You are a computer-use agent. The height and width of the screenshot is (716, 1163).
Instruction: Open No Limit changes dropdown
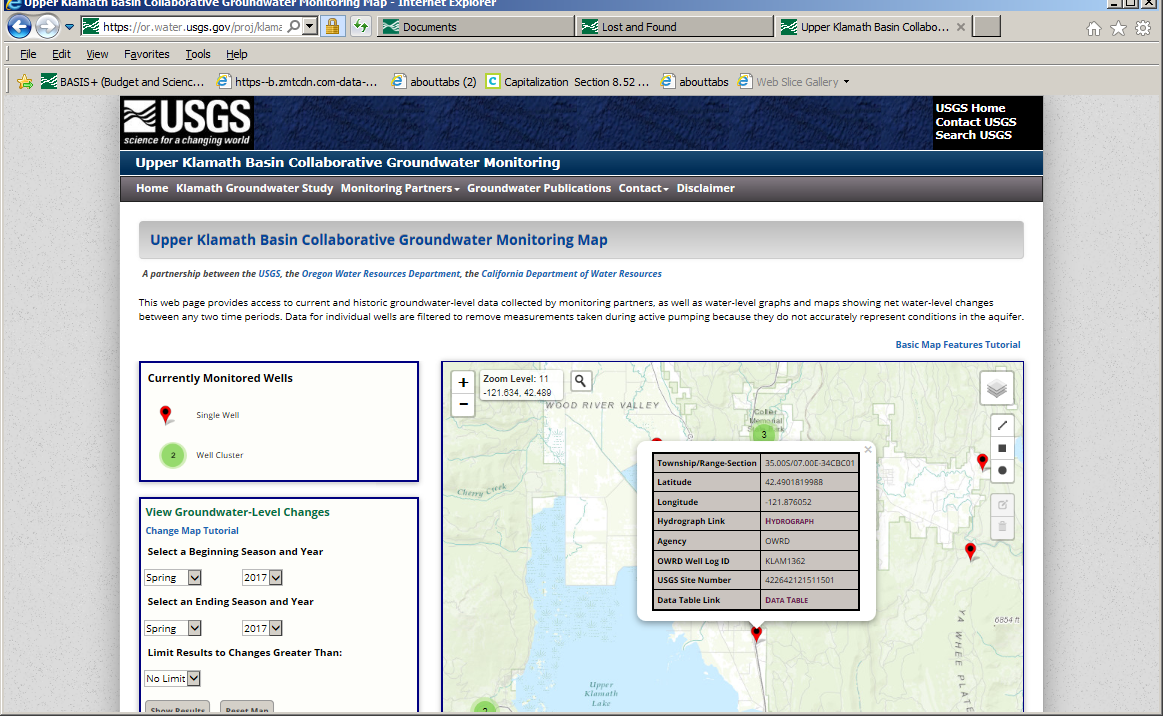tap(172, 678)
